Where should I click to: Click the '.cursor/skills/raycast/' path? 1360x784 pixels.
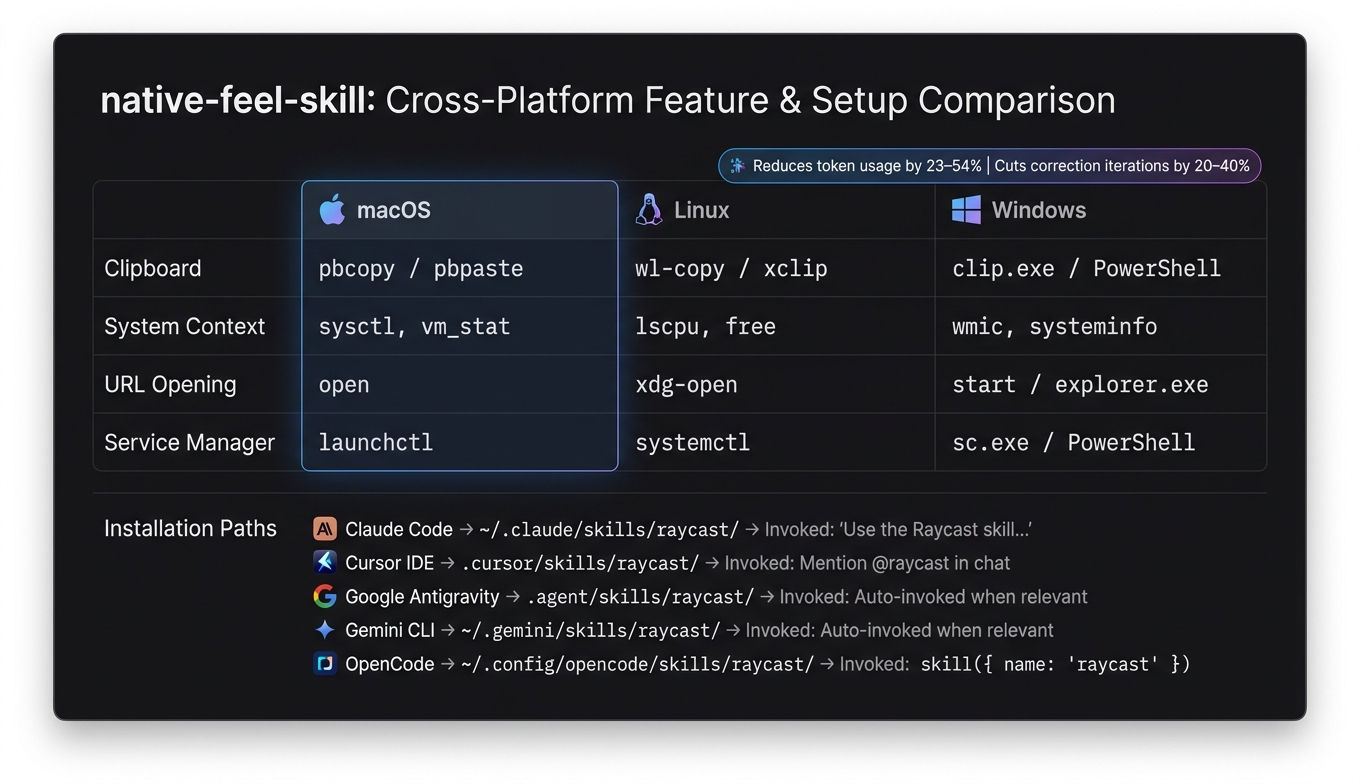580,563
